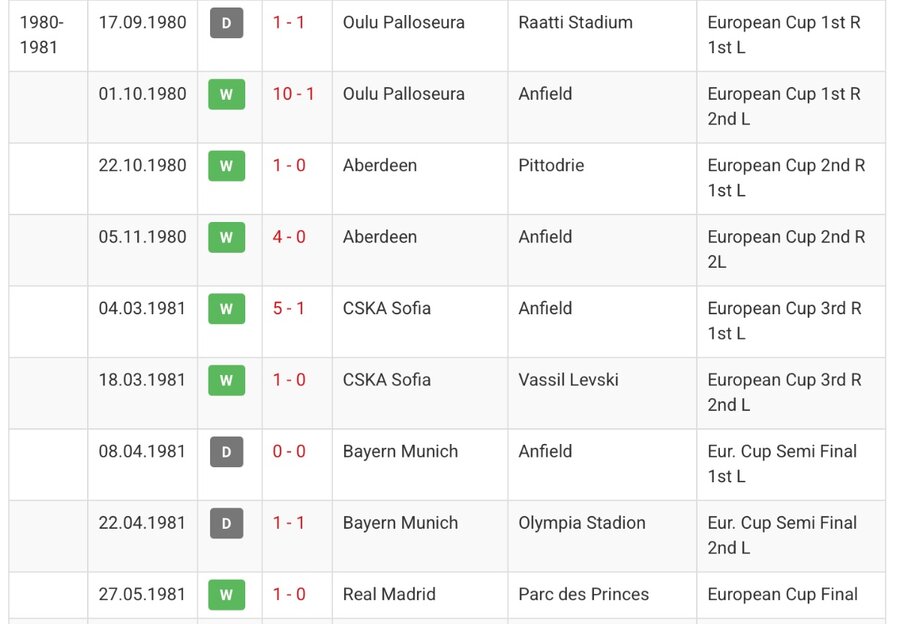The image size is (900, 624).
Task: Select Oulu Palloseura in the 17.09.1980 row
Action: click(x=404, y=22)
